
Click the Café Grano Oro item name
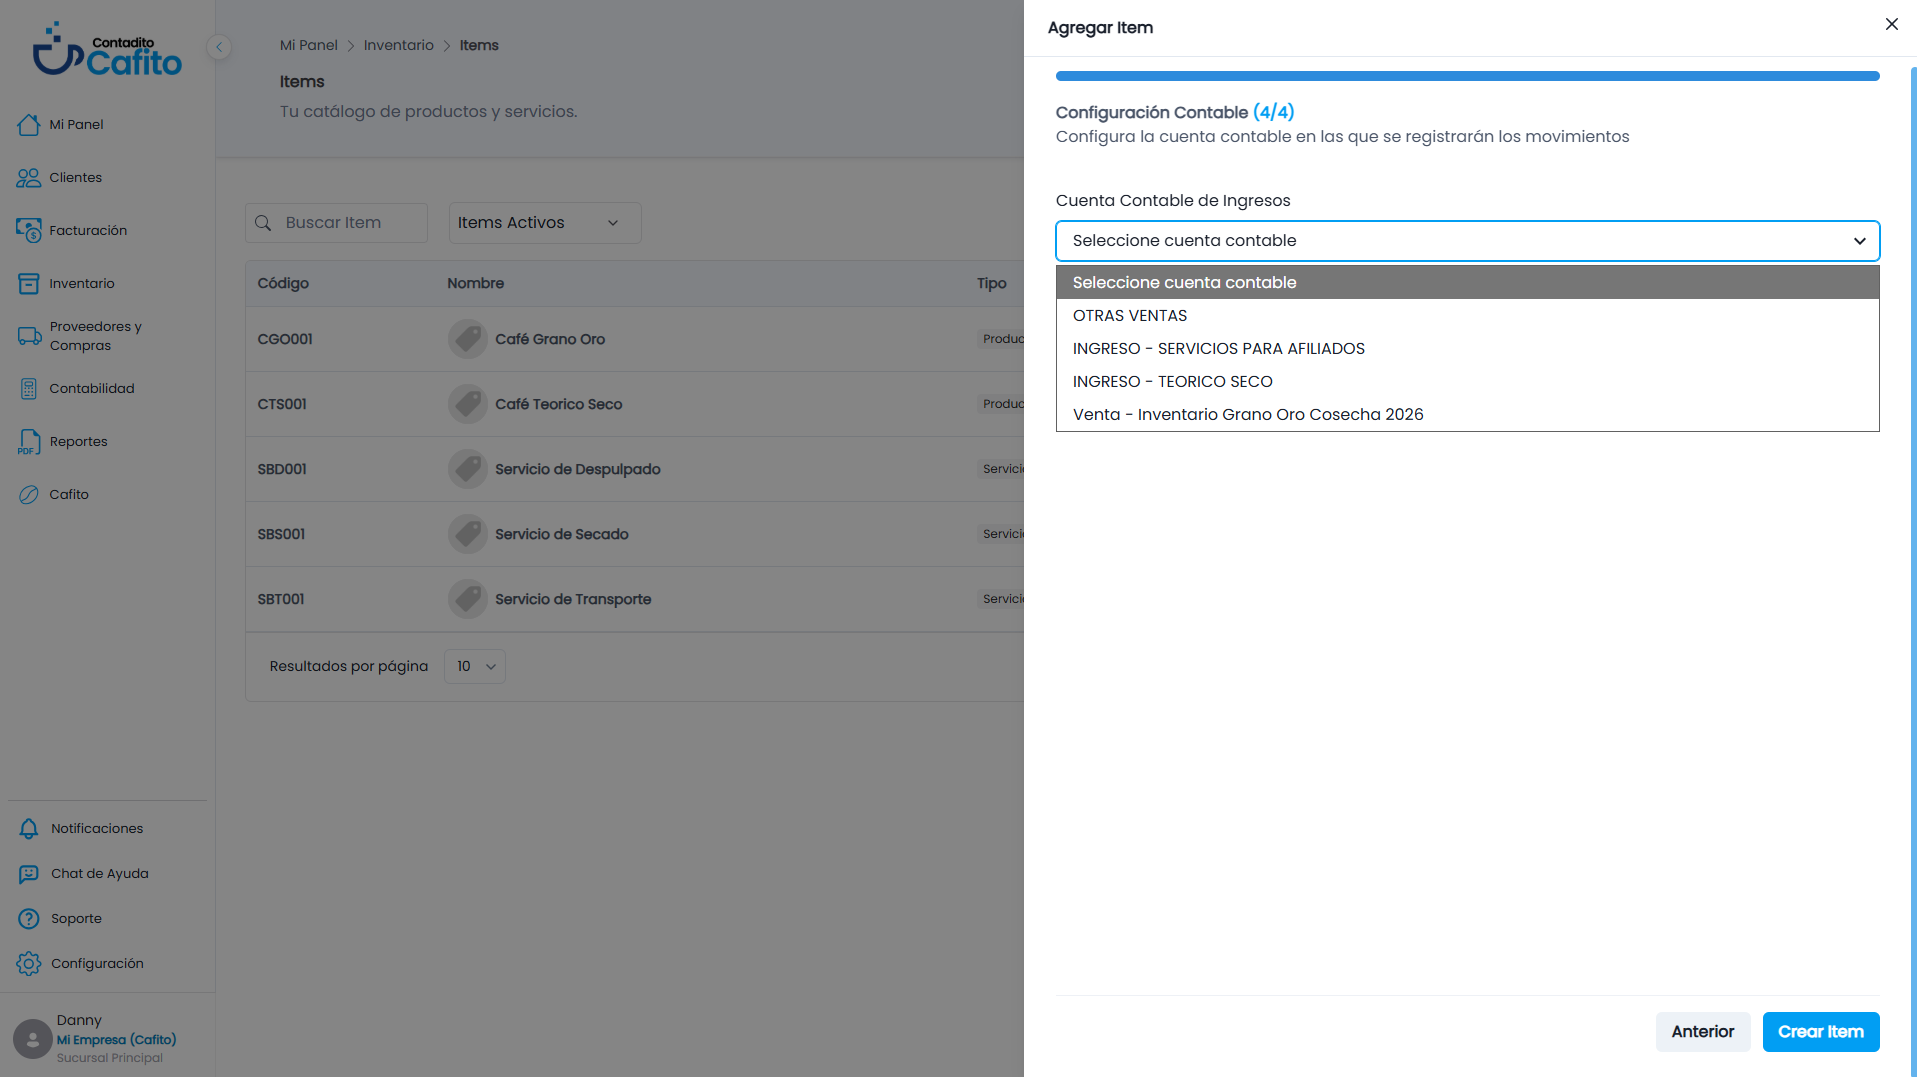coord(550,339)
